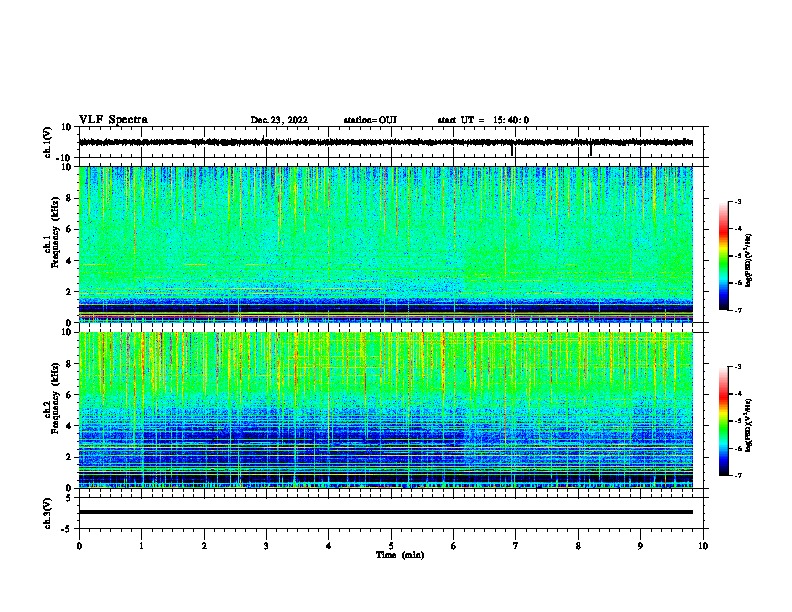
Task: Click the "ch.1(V)" waveform axis label
Action: pyautogui.click(x=48, y=142)
